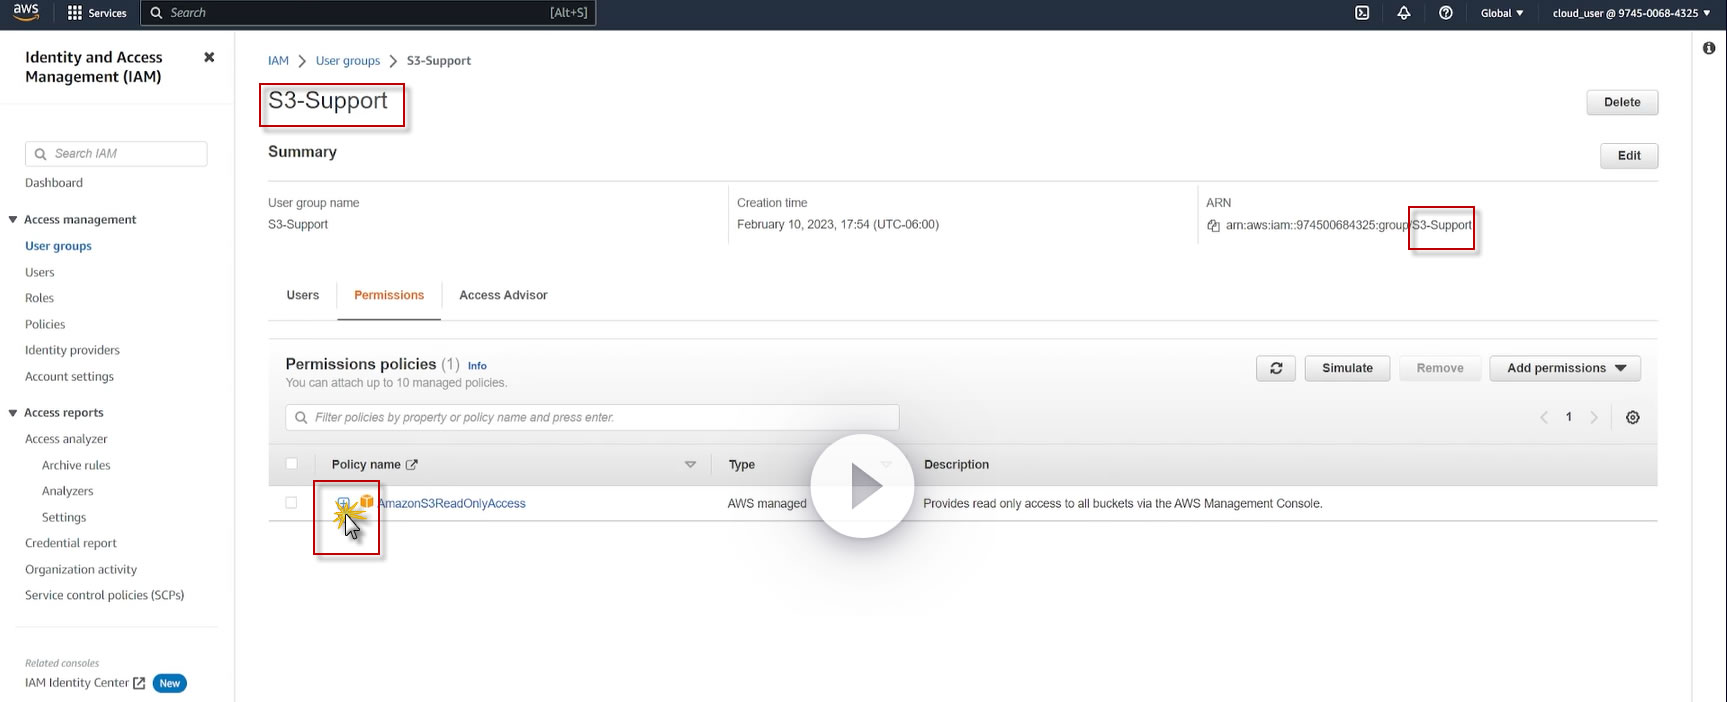Image resolution: width=1727 pixels, height=702 pixels.
Task: Open Analyzers in the sidebar
Action: coord(67,491)
